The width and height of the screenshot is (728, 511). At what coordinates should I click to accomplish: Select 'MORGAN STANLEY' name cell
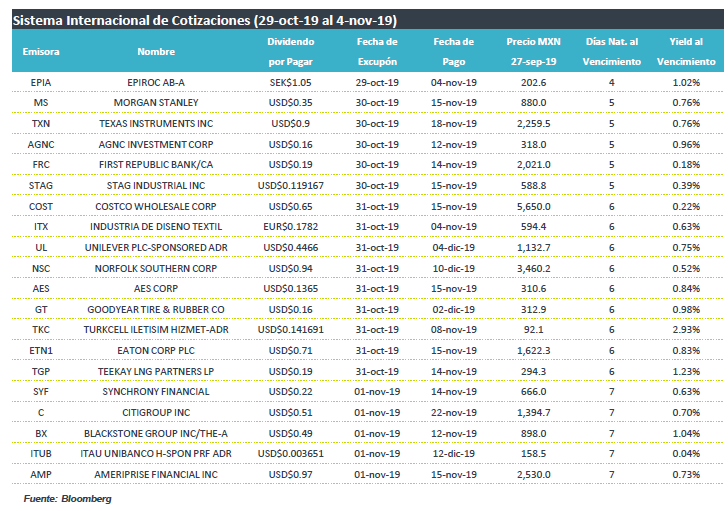click(x=156, y=103)
